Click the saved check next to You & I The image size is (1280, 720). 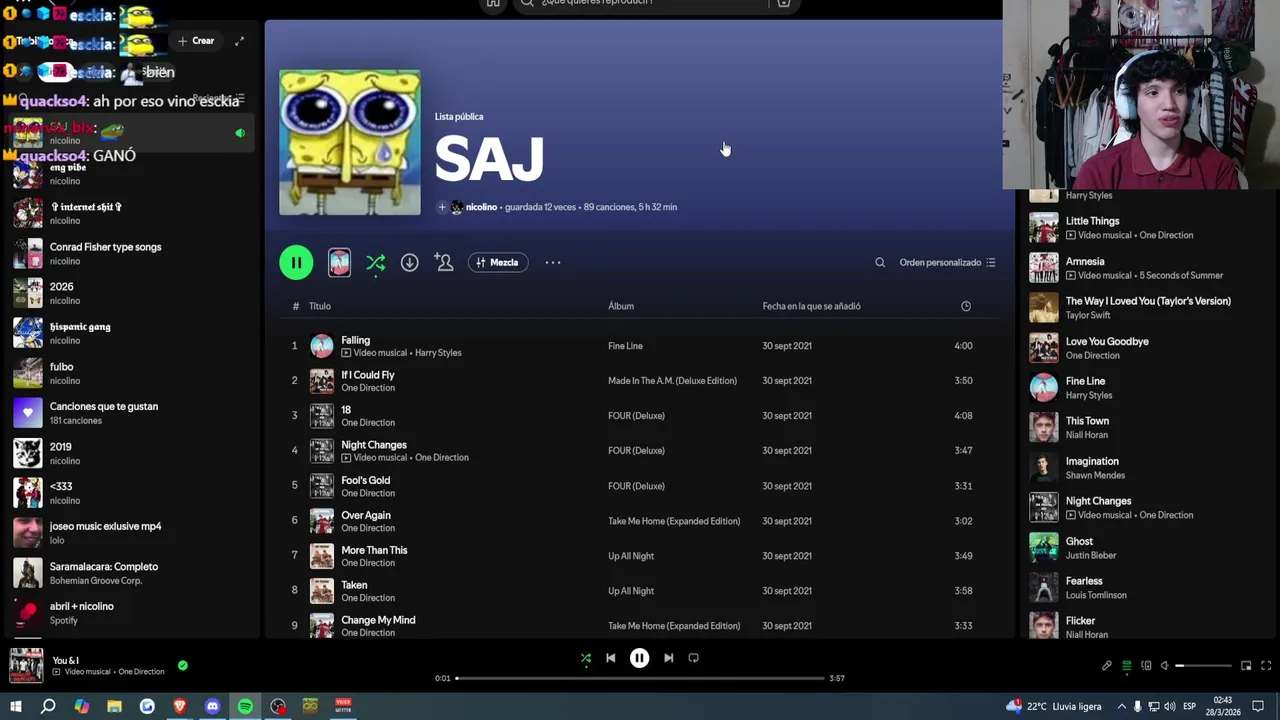182,665
